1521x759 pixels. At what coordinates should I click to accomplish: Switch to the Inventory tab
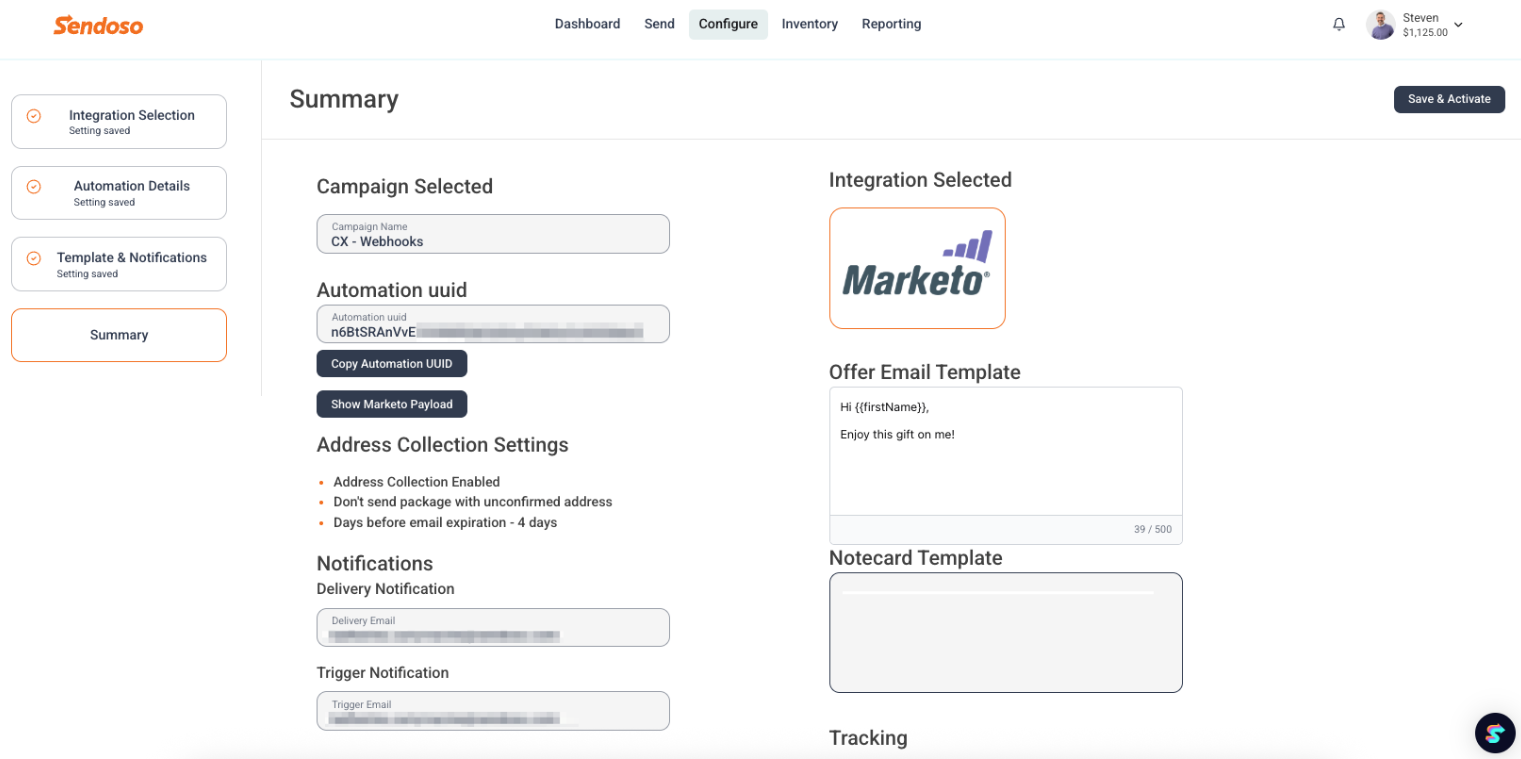(809, 24)
